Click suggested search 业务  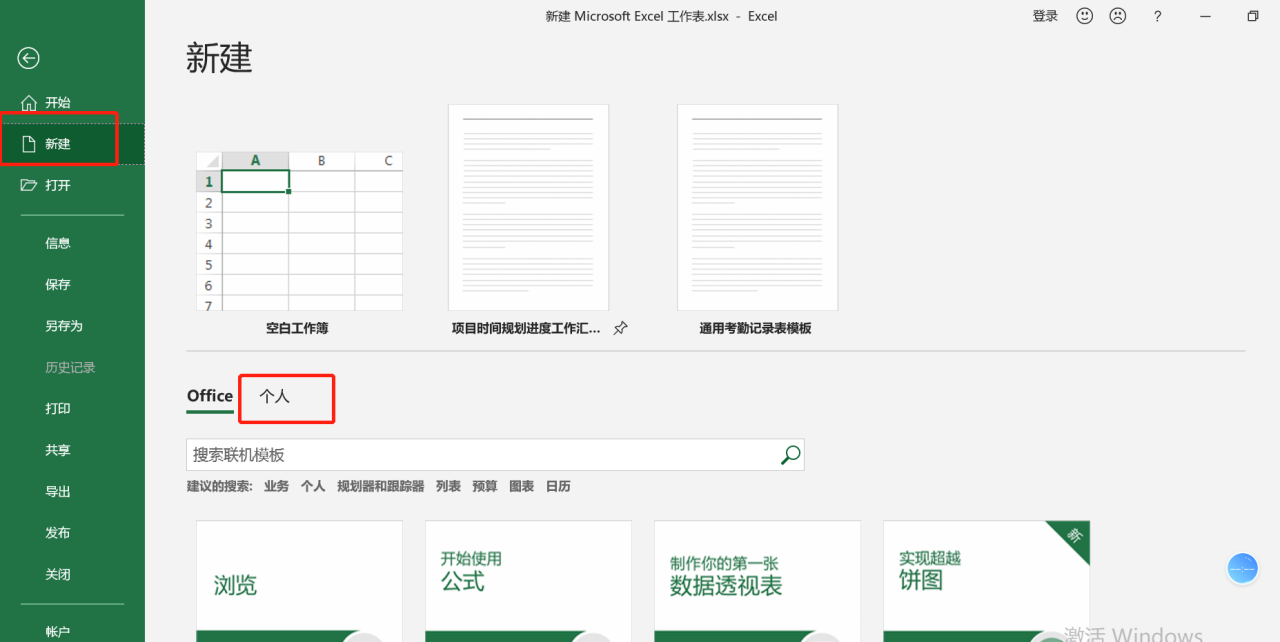pyautogui.click(x=277, y=486)
